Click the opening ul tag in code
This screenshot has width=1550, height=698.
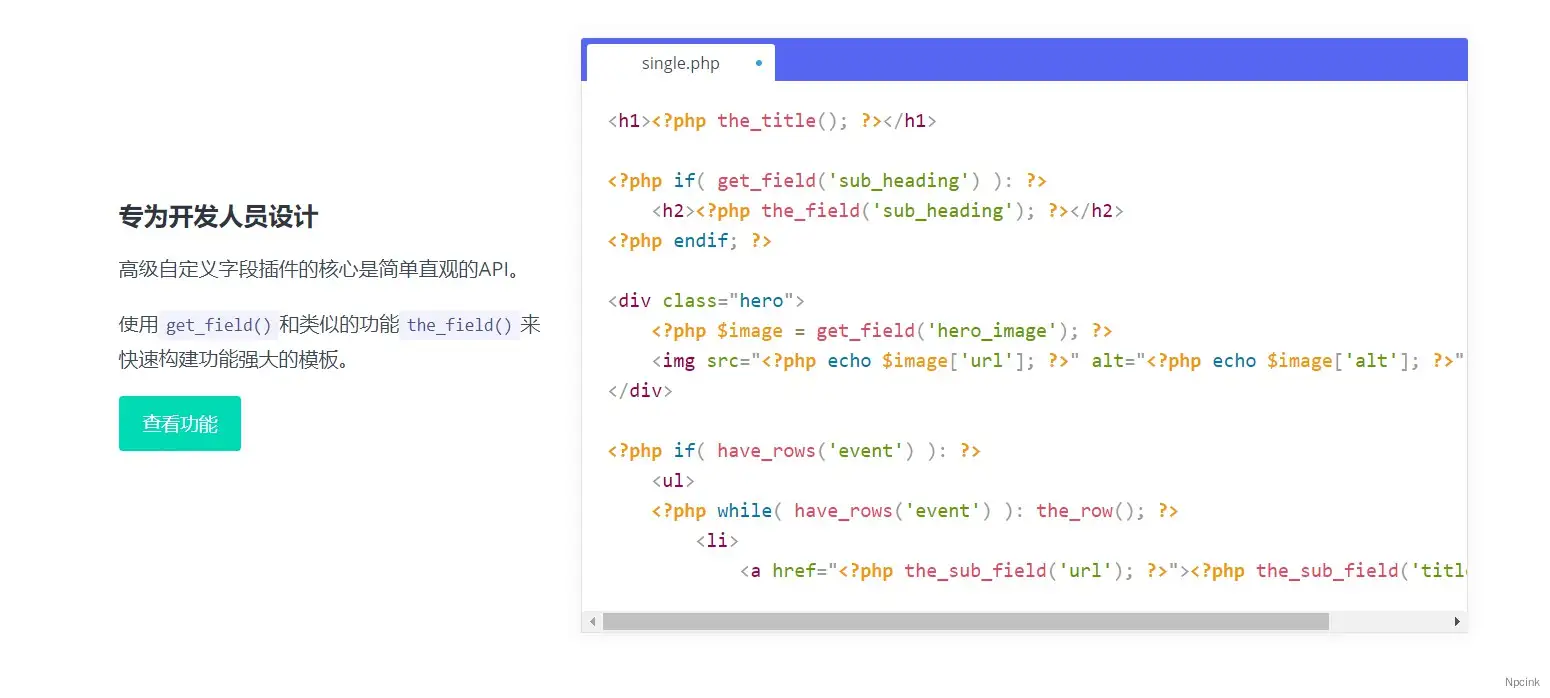672,480
